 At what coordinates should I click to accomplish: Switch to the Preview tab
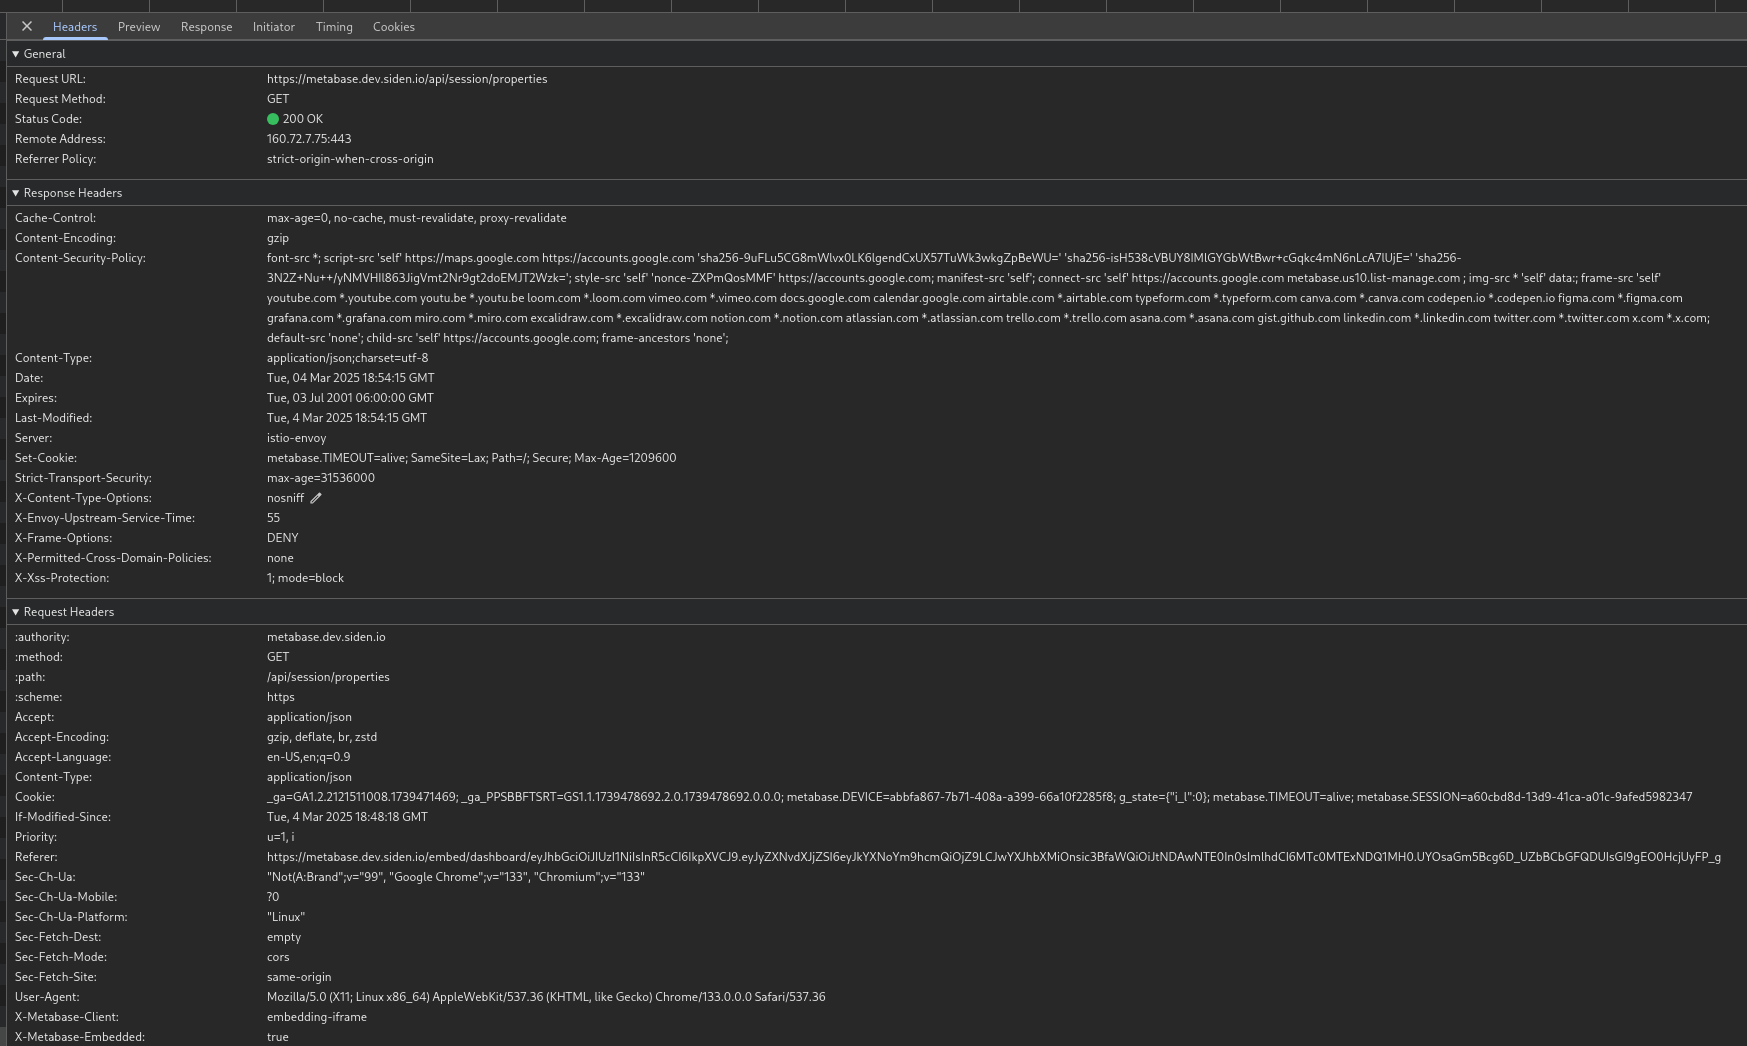pyautogui.click(x=139, y=27)
